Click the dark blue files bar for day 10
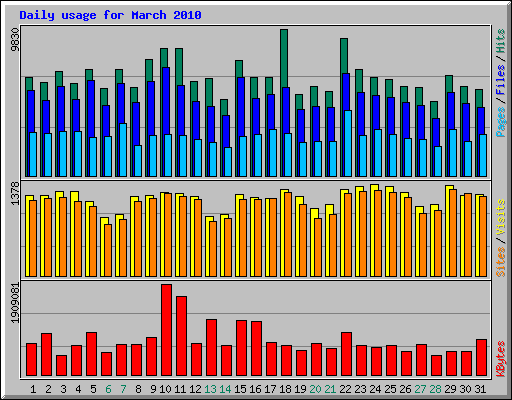 [x=166, y=101]
